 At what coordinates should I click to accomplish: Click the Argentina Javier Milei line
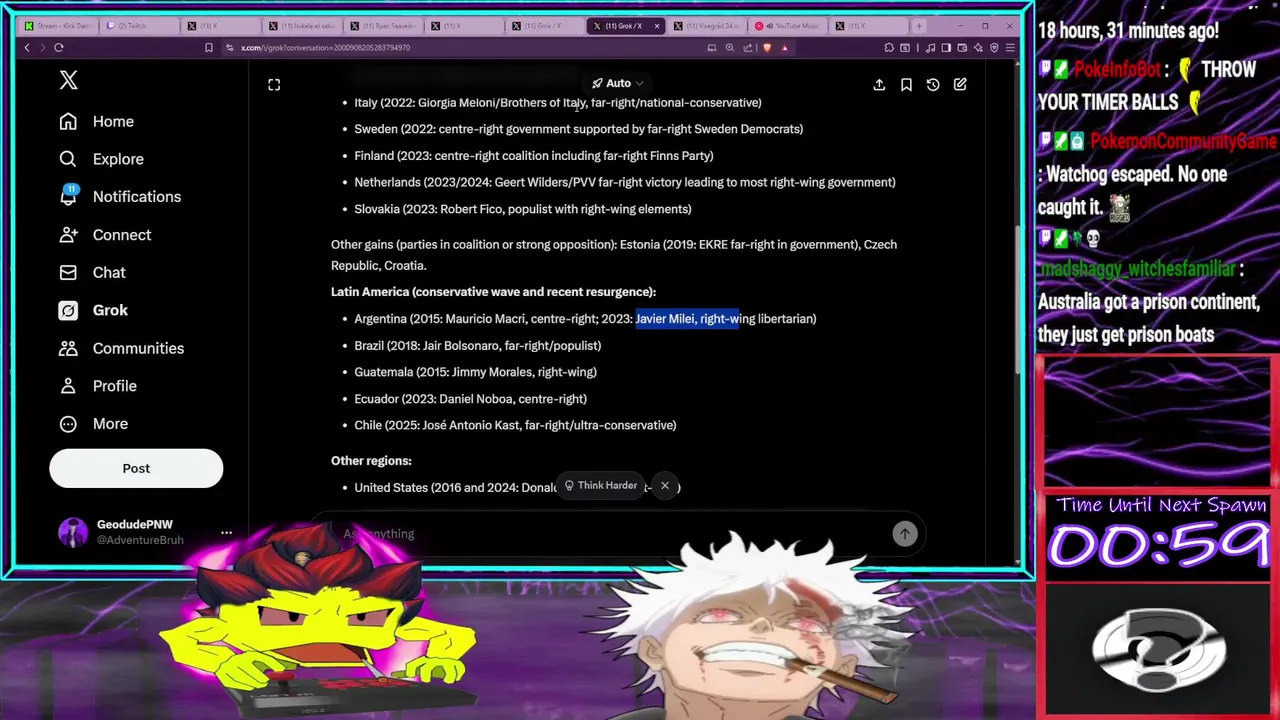pyautogui.click(x=585, y=319)
